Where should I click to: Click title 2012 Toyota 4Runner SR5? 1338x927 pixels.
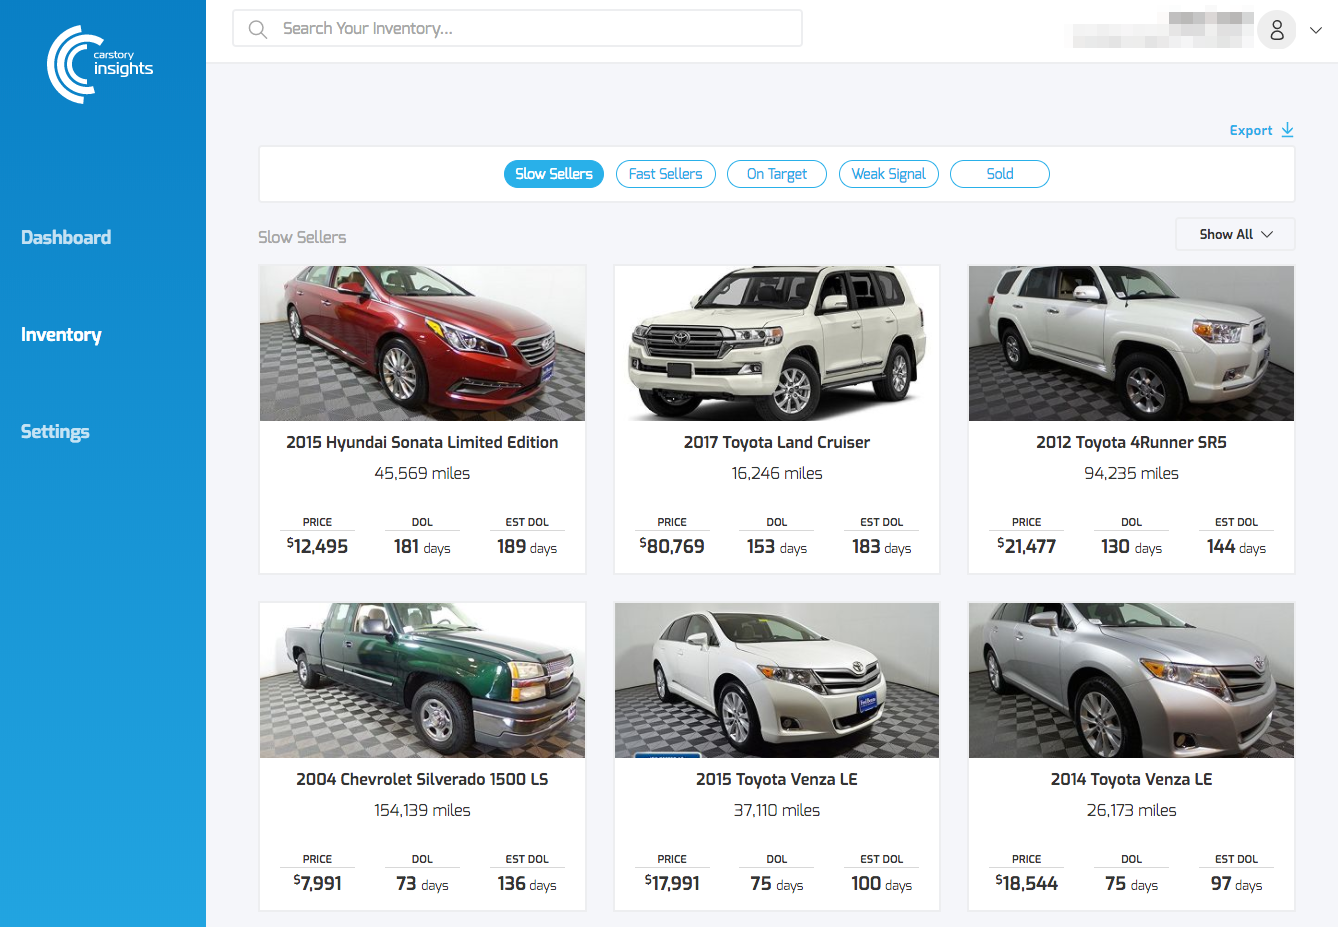pos(1131,442)
